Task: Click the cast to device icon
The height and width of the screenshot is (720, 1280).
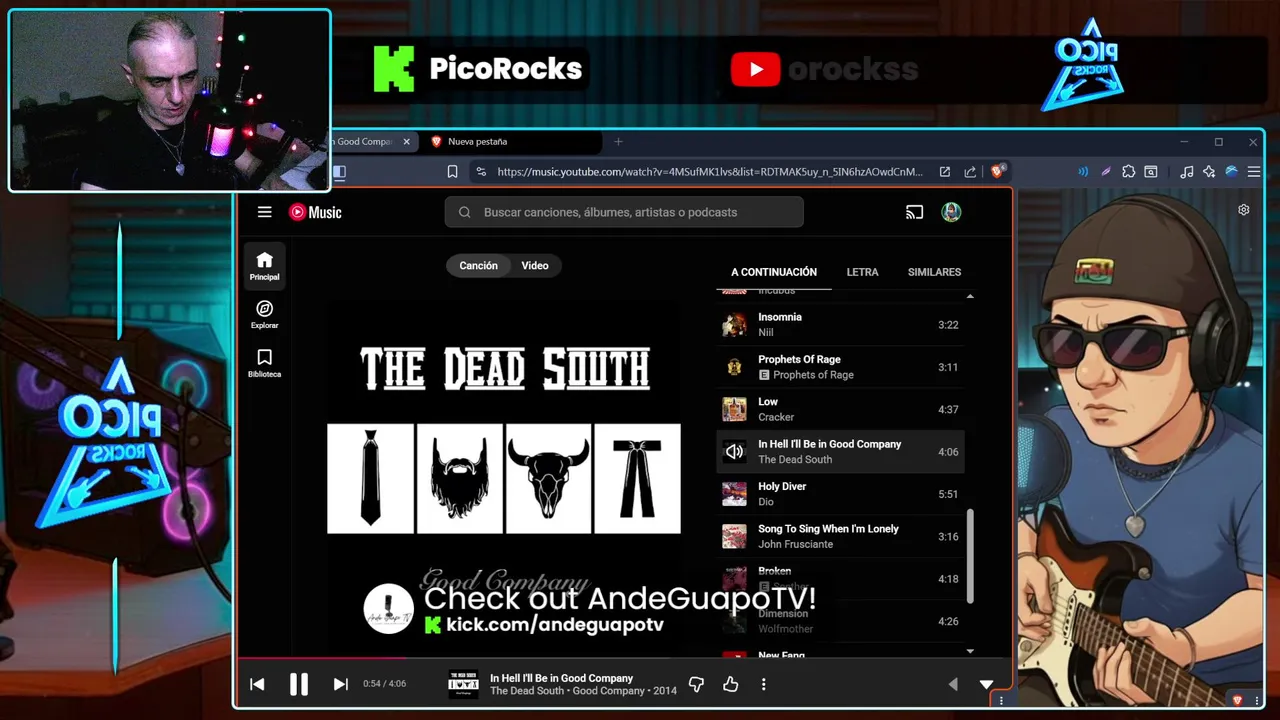Action: point(914,212)
